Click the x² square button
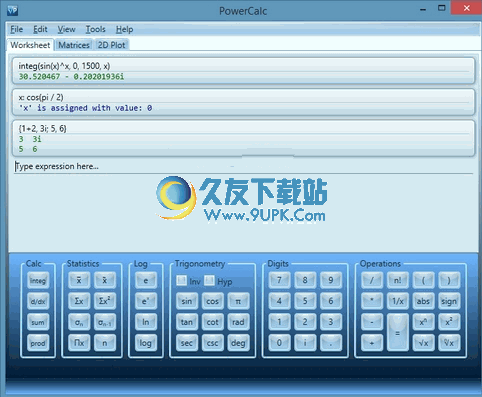The height and width of the screenshot is (397, 482). point(449,322)
